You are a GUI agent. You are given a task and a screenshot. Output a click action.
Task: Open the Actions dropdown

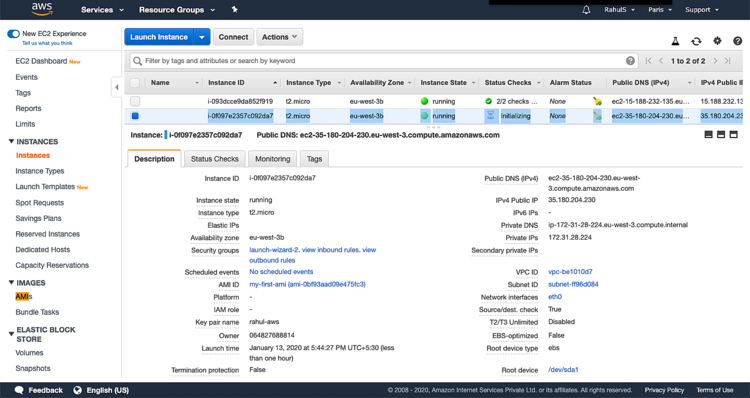point(279,37)
